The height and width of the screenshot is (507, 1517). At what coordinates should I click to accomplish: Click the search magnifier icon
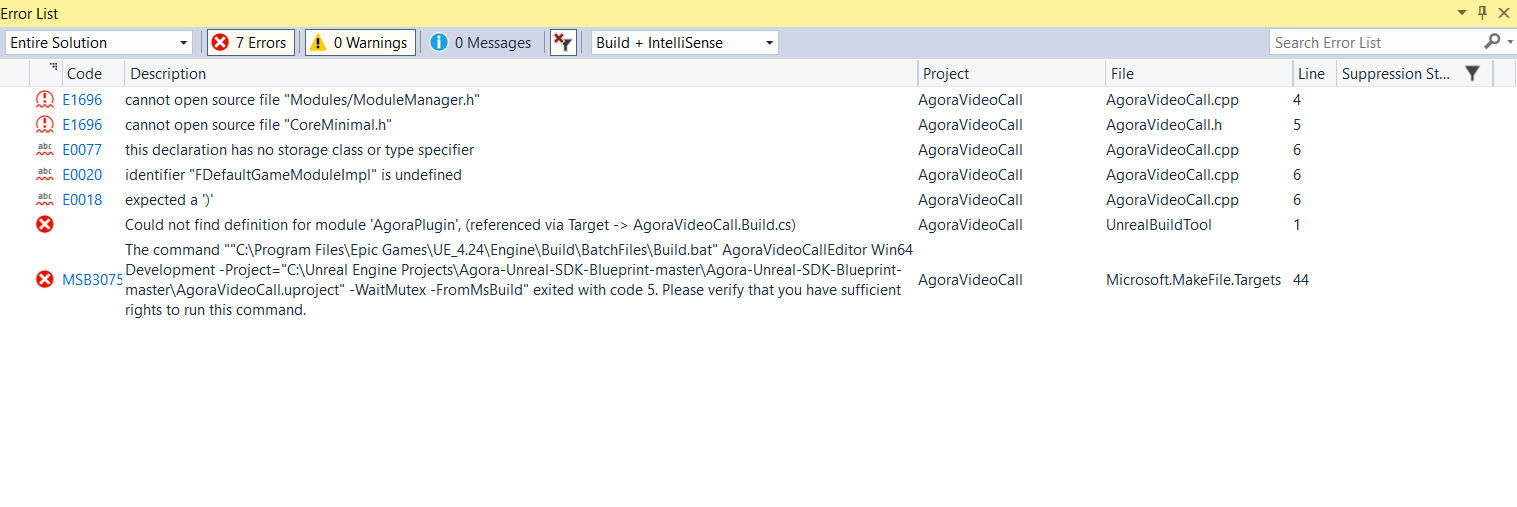(x=1491, y=41)
